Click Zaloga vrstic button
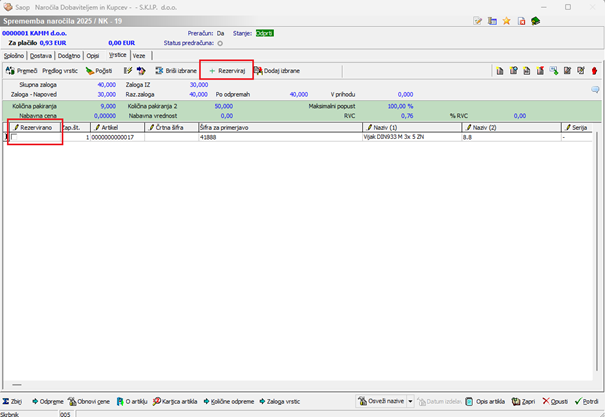Screen dimensions: 605x417 (x=280, y=402)
